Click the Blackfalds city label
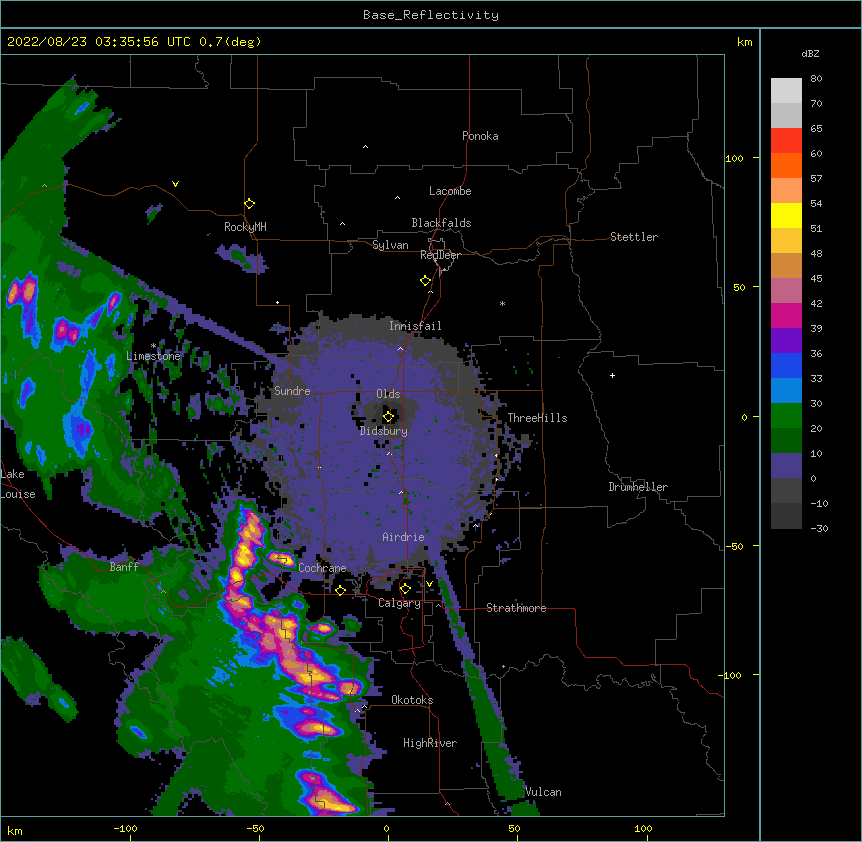Screen dimensions: 862x842 441,223
